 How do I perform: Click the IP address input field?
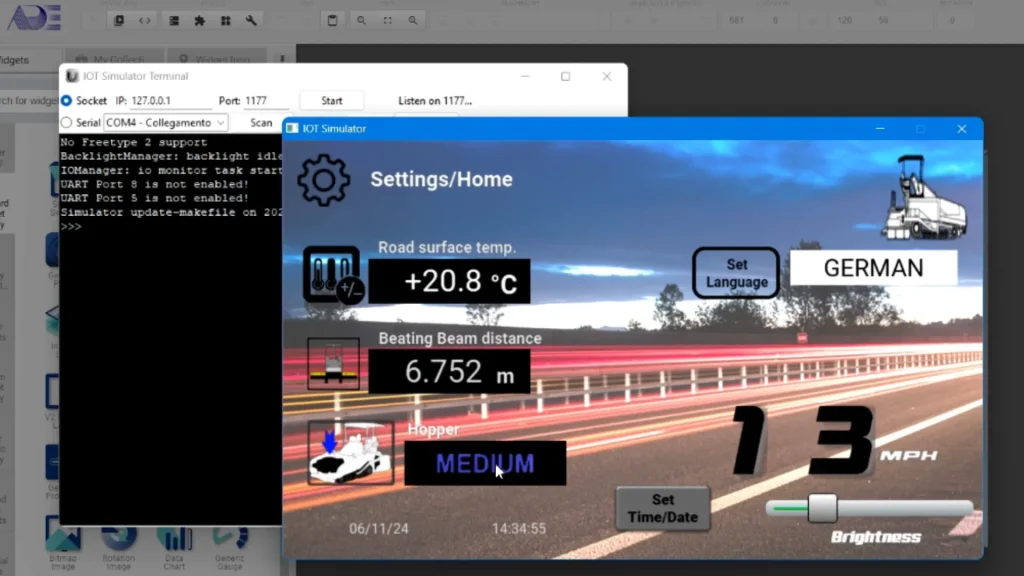[x=170, y=101]
